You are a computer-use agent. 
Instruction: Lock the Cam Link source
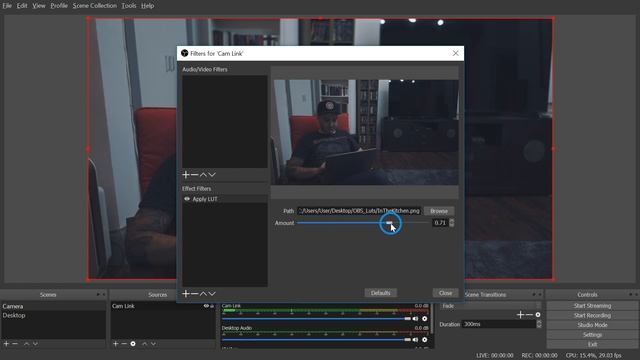point(212,306)
